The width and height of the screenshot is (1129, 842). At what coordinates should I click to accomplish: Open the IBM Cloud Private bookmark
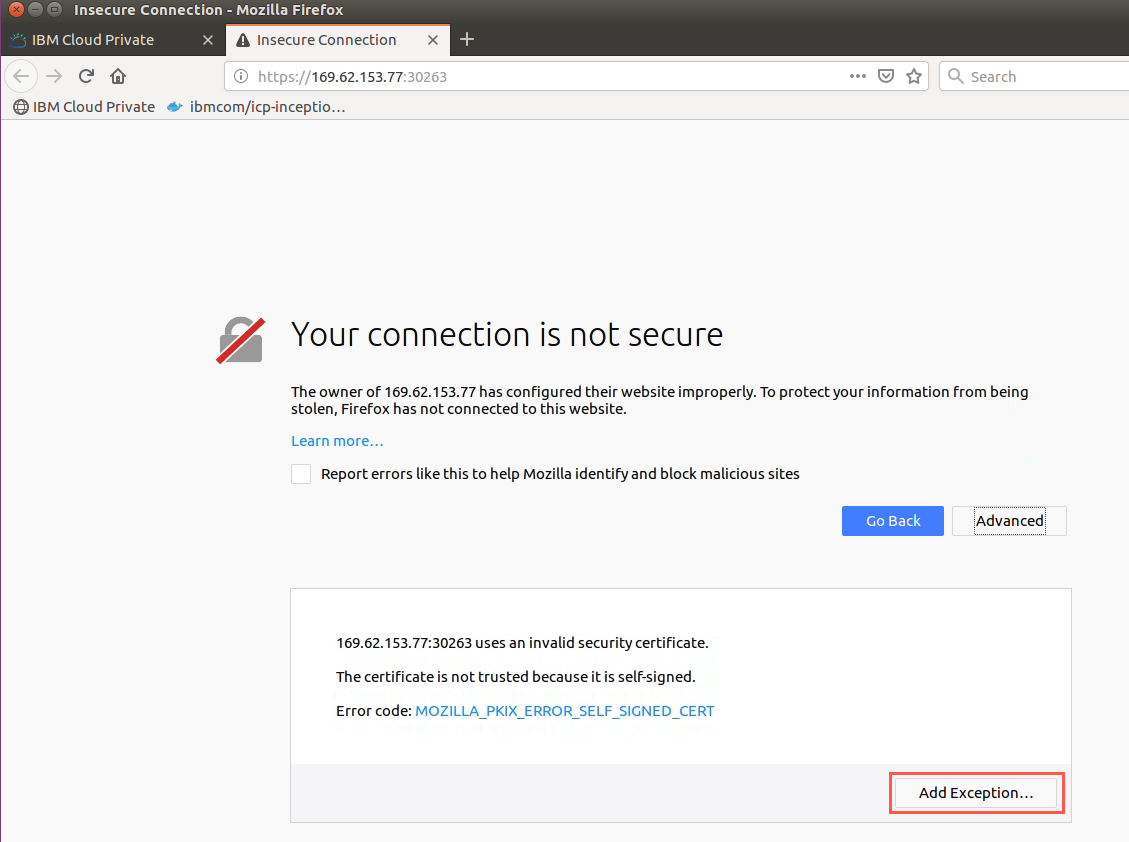(x=84, y=107)
